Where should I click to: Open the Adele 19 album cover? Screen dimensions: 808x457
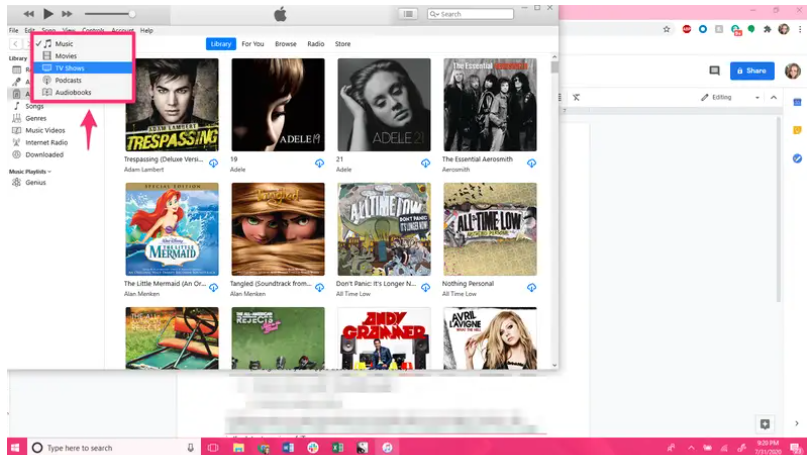coord(278,105)
